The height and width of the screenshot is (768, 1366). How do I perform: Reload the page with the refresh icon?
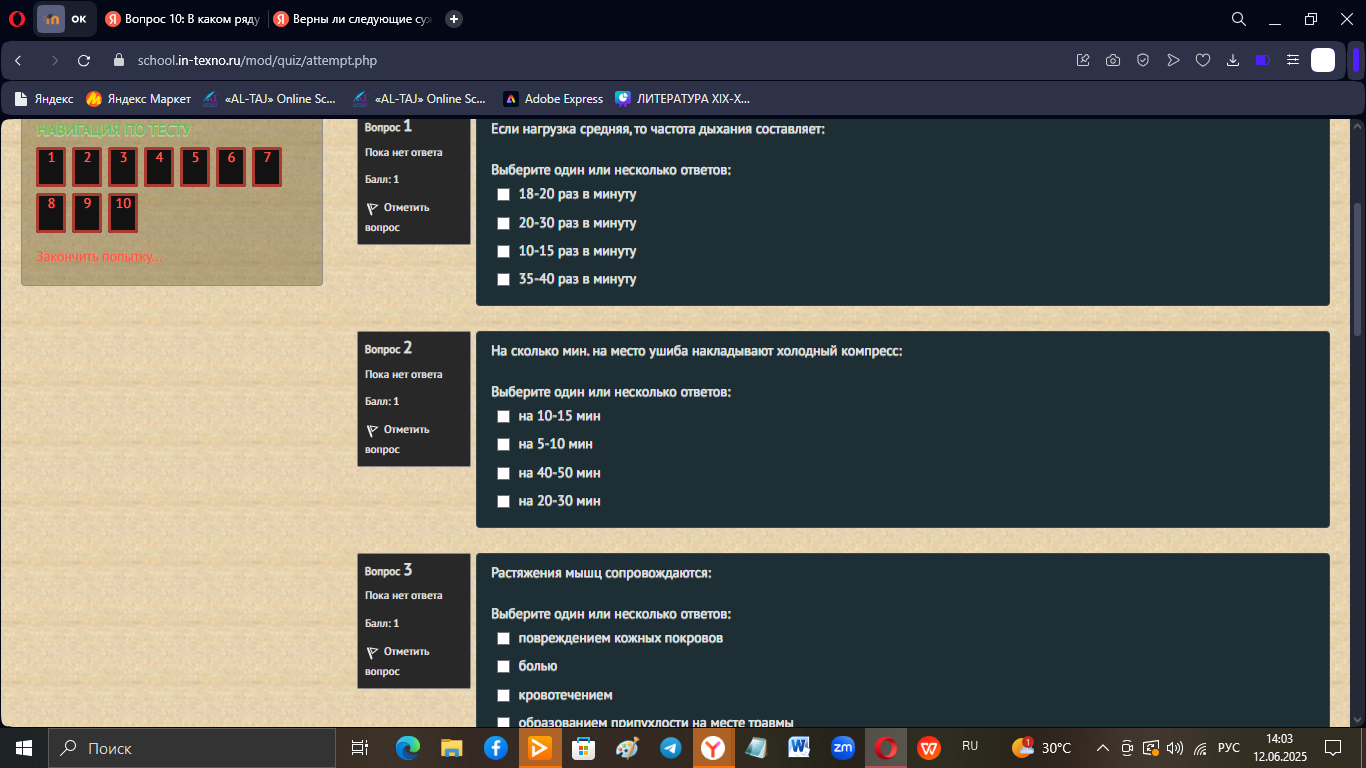coord(84,60)
